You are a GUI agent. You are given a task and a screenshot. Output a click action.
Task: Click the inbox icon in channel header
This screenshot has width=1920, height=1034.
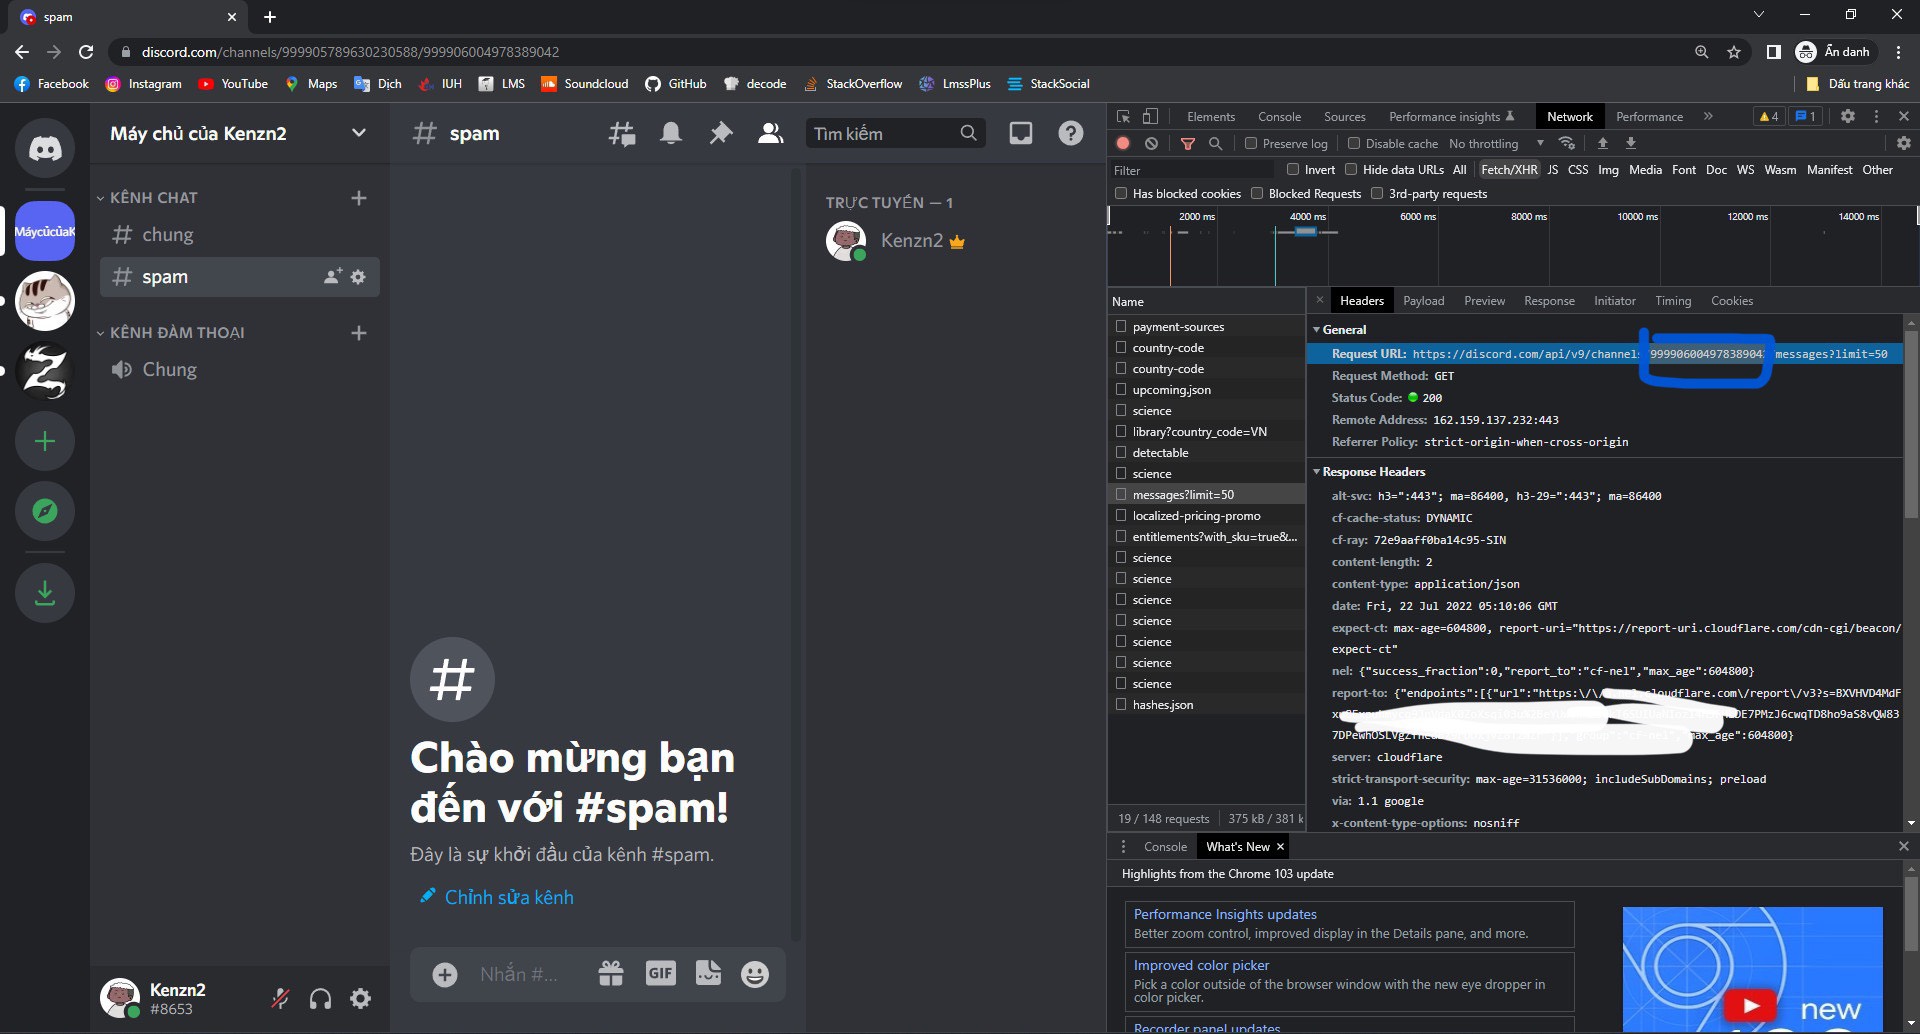1020,131
